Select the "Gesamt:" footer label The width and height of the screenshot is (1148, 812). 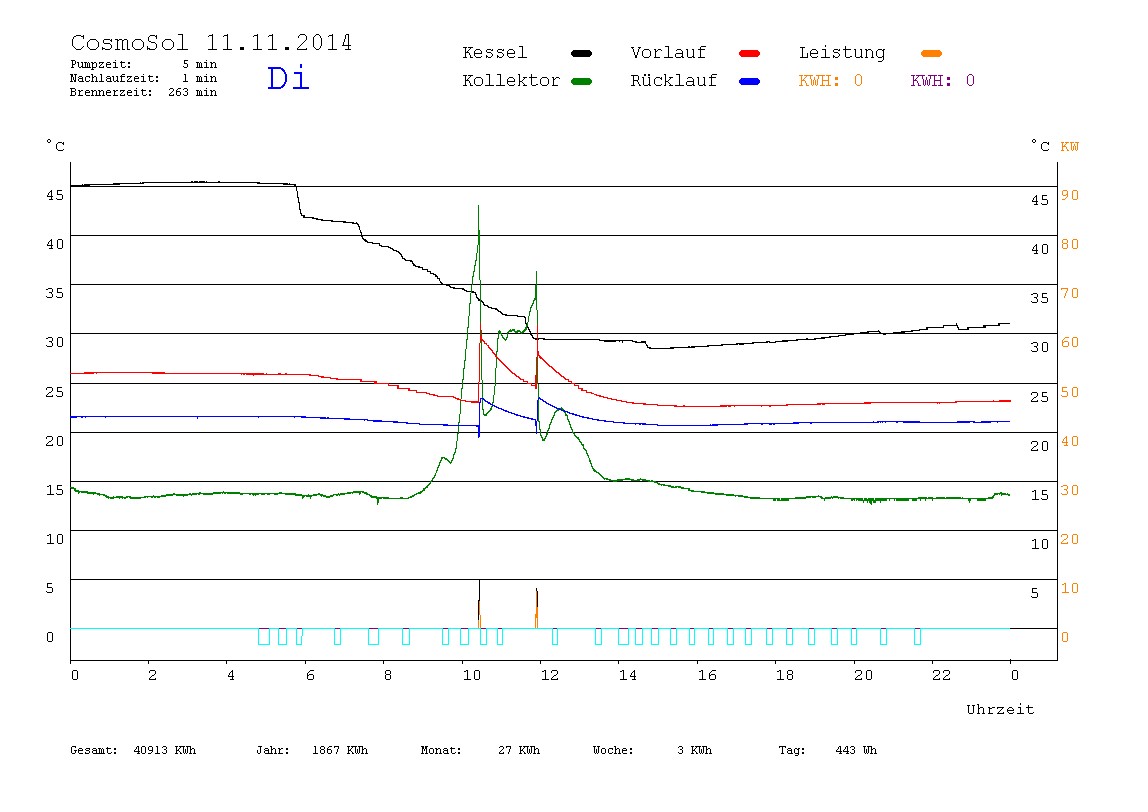(x=94, y=750)
